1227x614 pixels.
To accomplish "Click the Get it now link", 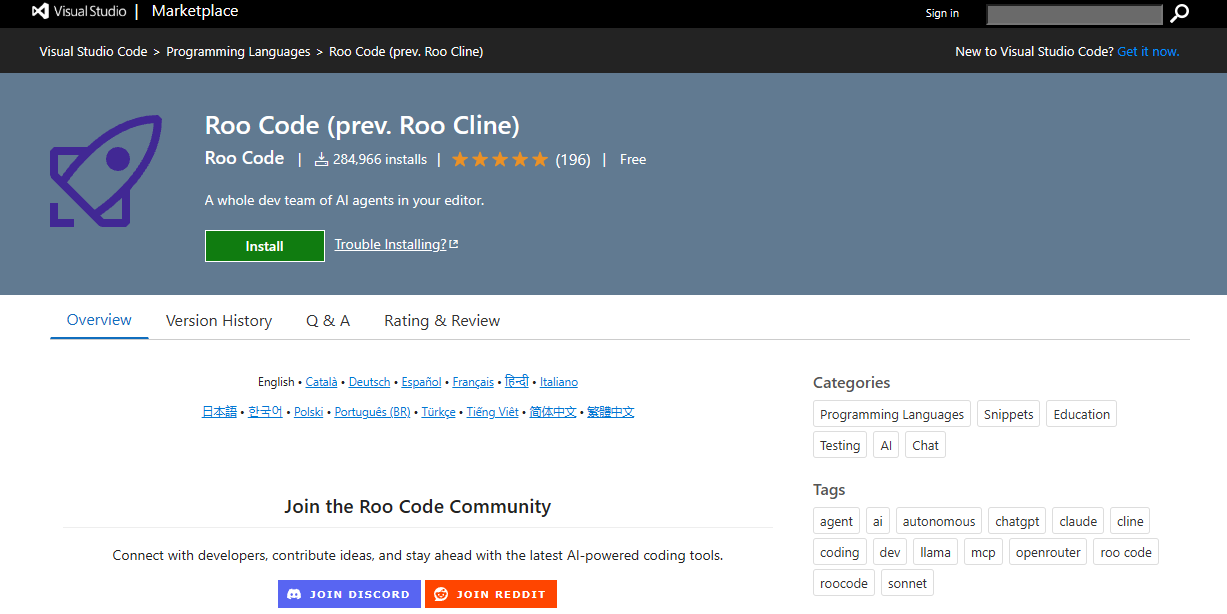I will (1148, 52).
